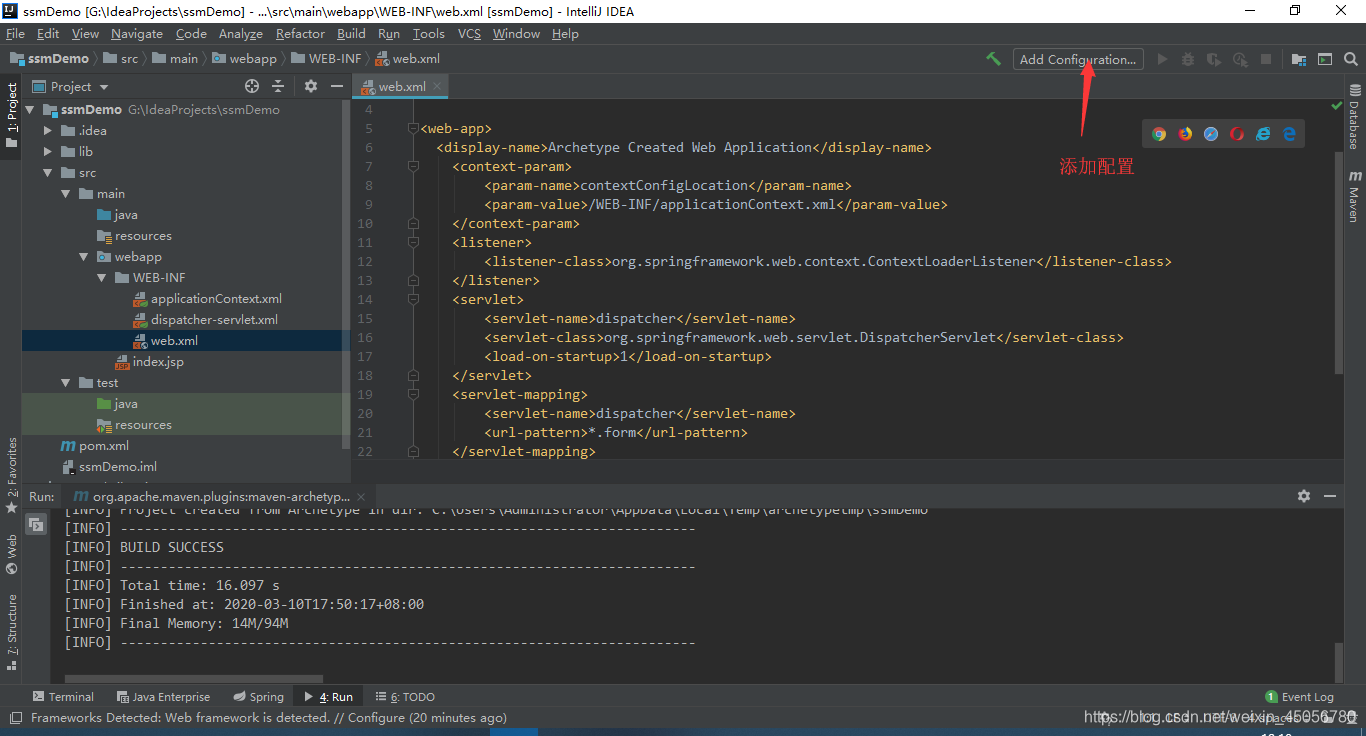Toggle the Spring tool window
The height and width of the screenshot is (736, 1366).
click(x=259, y=697)
